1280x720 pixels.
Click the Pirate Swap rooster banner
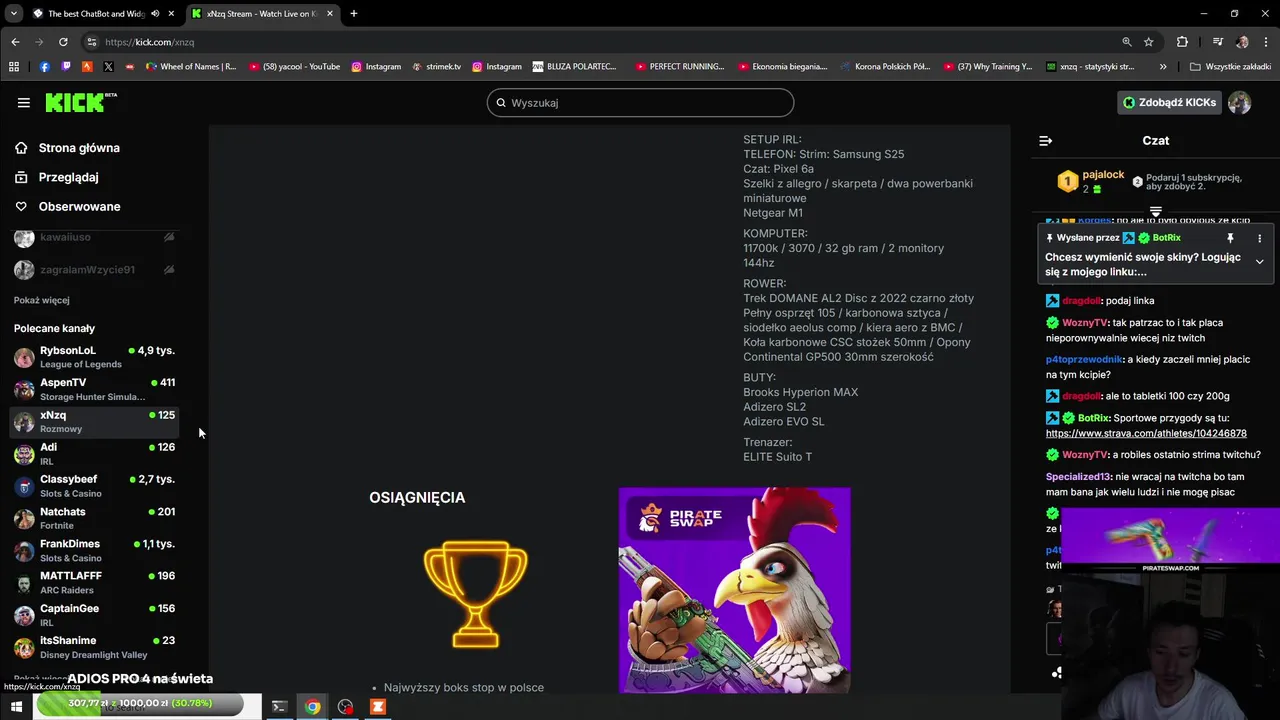[x=734, y=590]
